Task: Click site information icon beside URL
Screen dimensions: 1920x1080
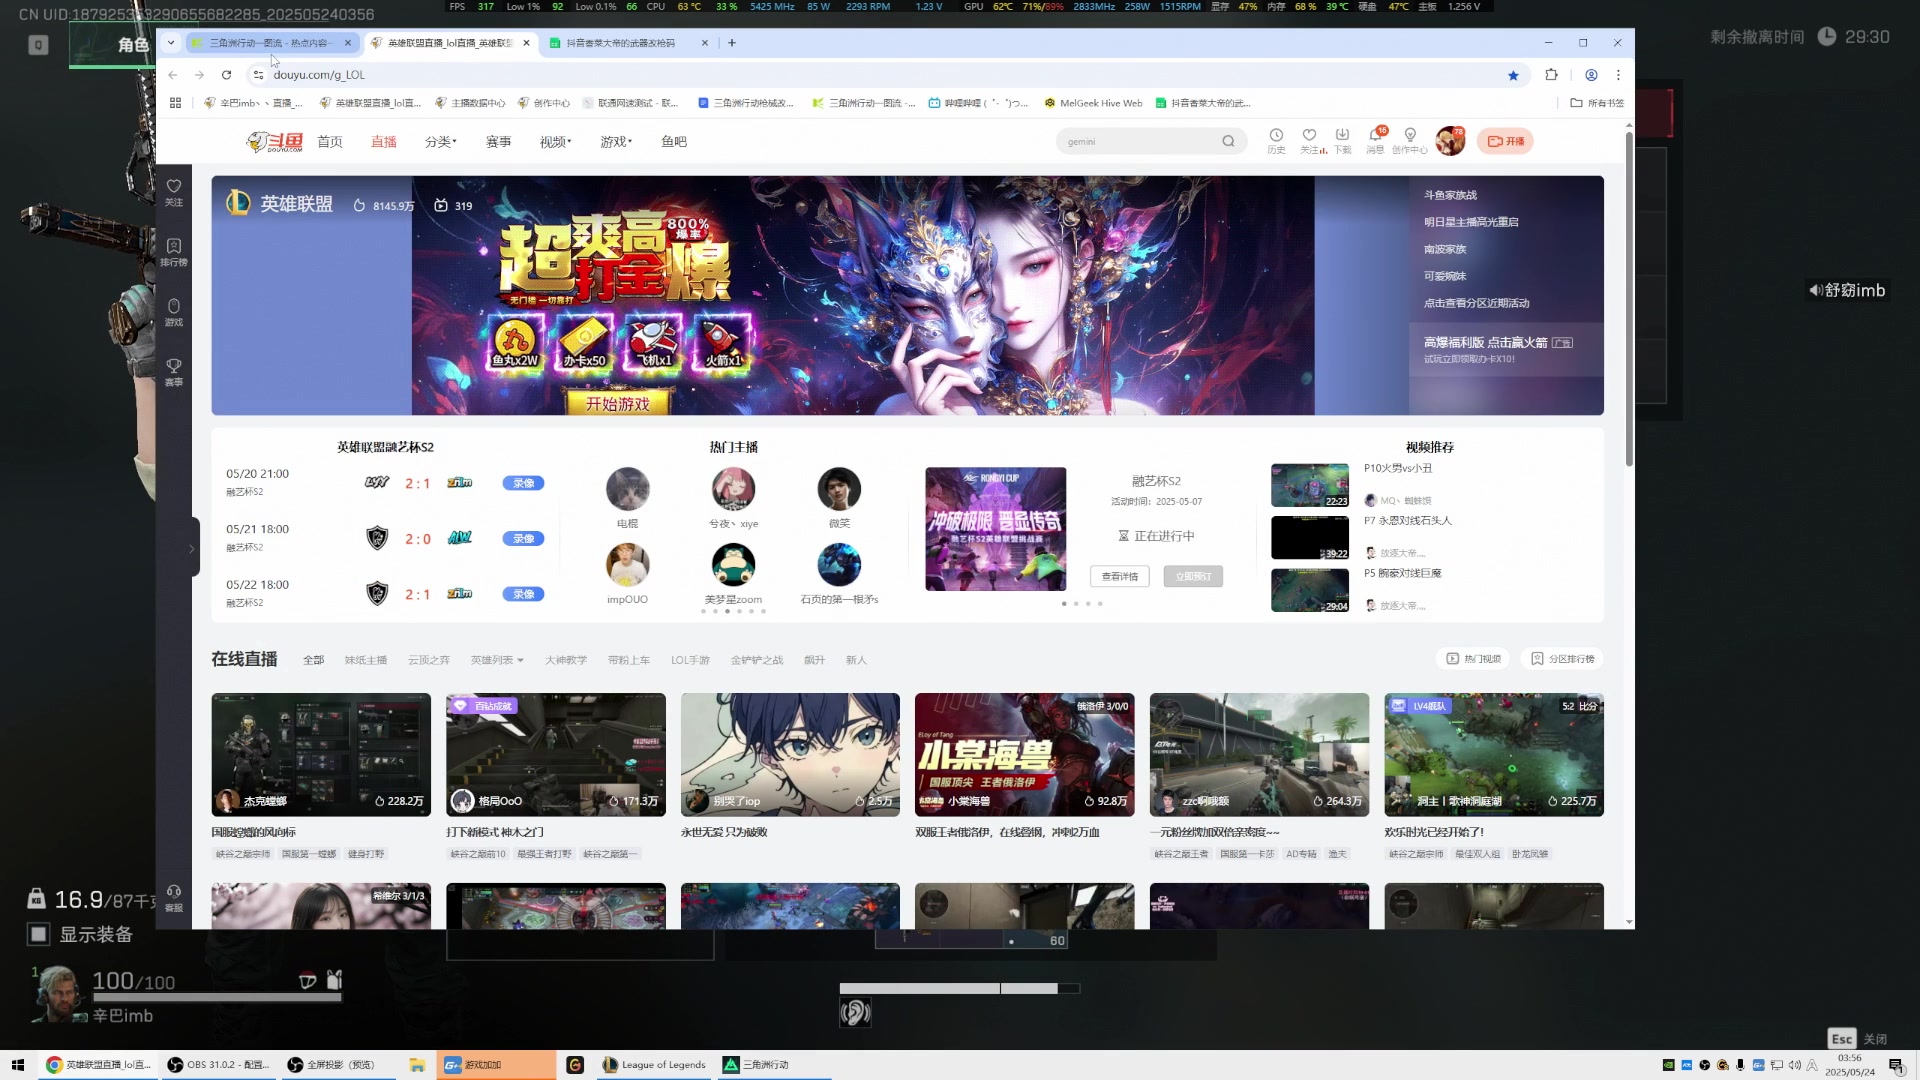Action: point(259,75)
